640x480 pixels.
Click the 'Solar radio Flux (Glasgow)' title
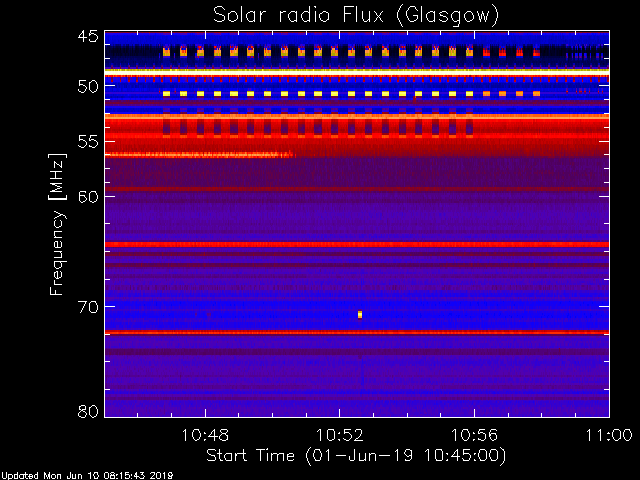tap(356, 14)
